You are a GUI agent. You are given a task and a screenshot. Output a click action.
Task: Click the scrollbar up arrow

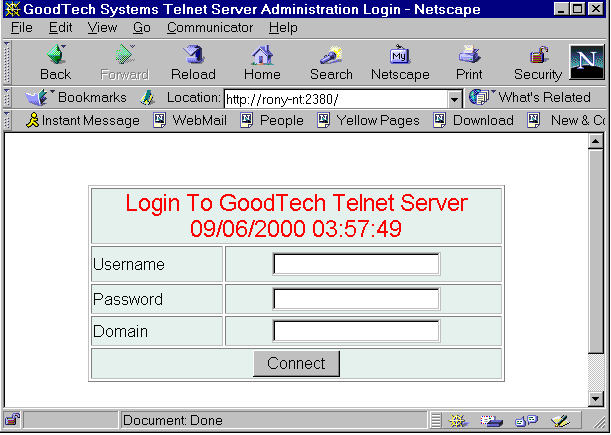[596, 141]
